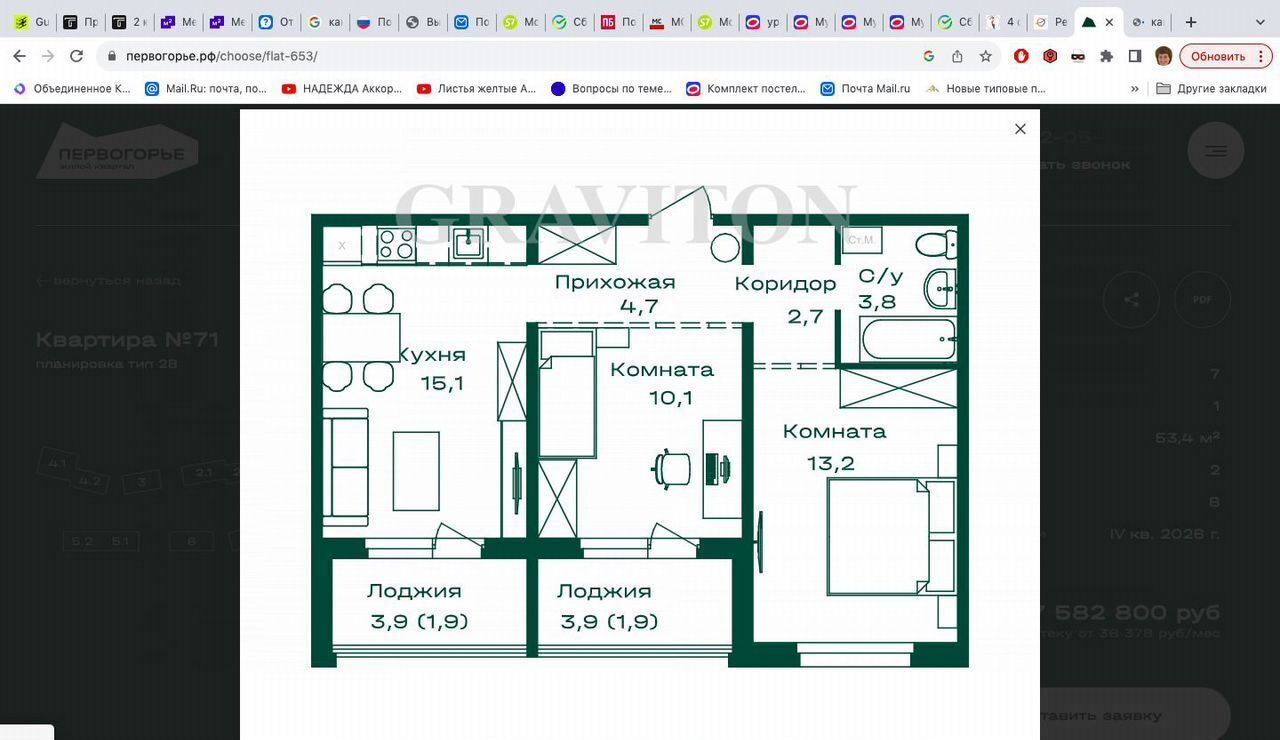Go back to previous page in browser

pos(19,56)
